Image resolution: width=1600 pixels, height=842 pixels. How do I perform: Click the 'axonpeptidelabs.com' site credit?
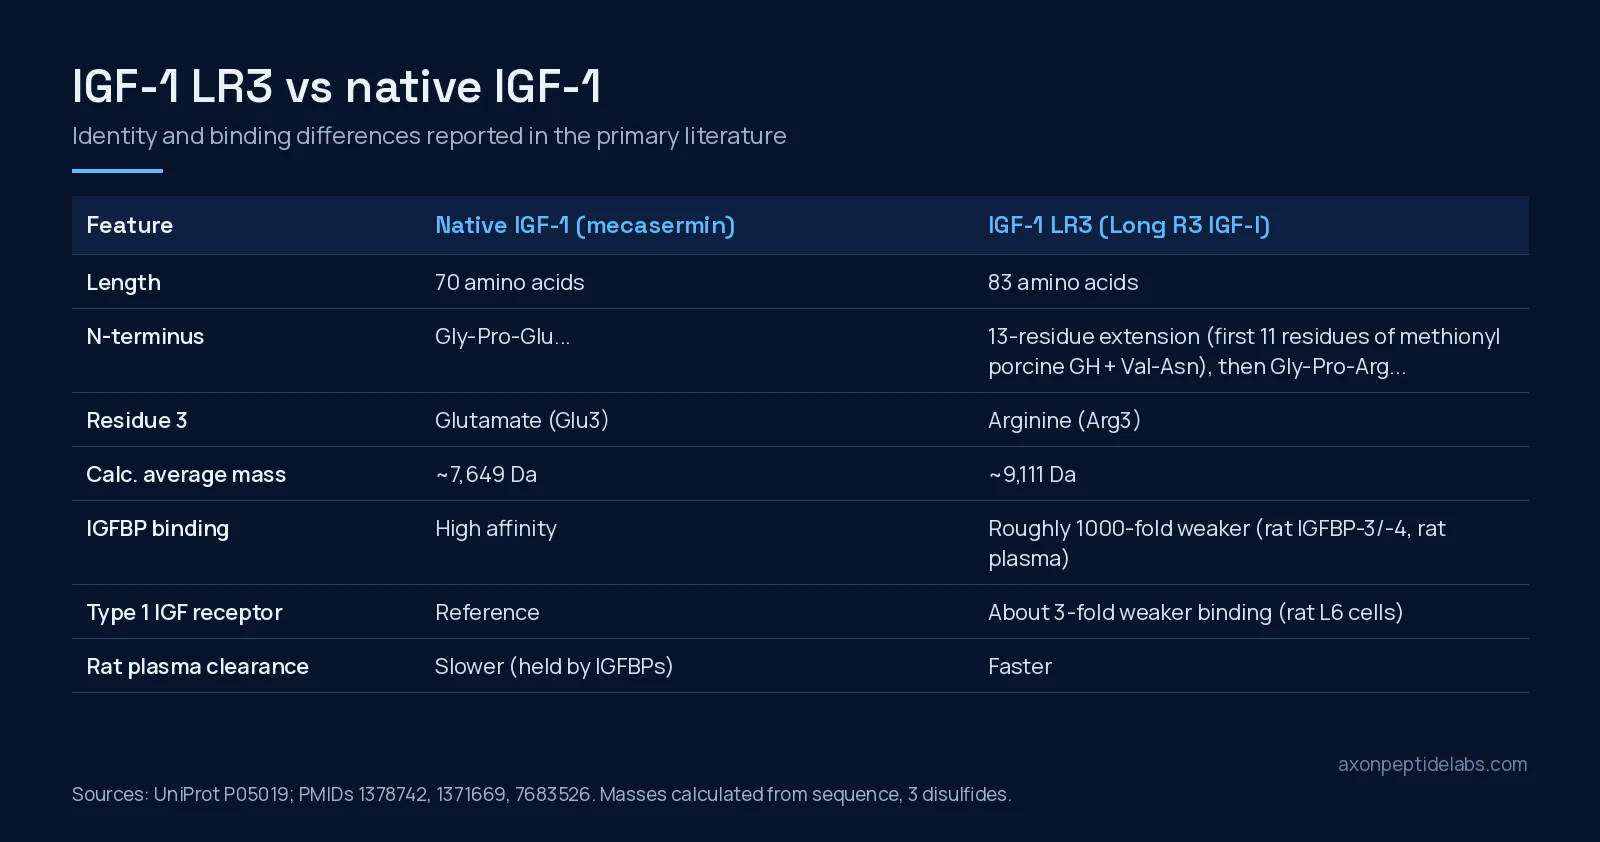click(1433, 765)
